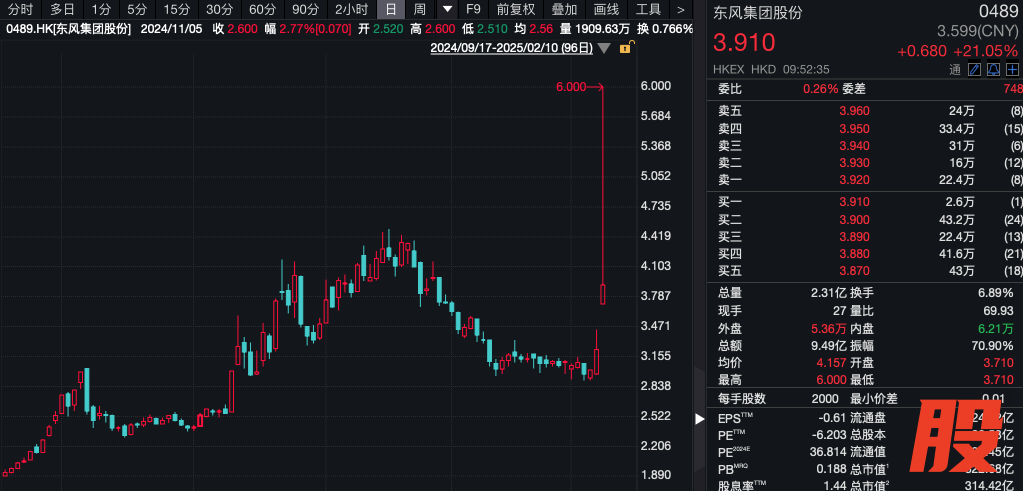Select the 2小时 two-hour period
This screenshot has height=491, width=1023.
click(x=351, y=9)
